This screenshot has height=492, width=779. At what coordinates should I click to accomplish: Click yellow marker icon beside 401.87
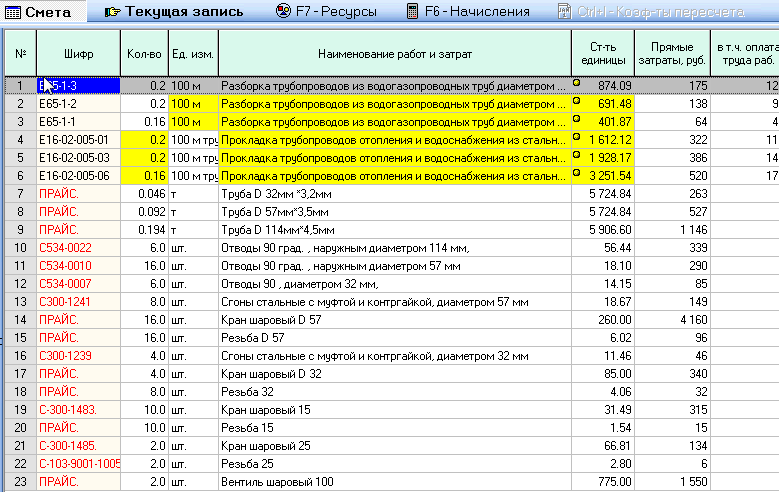click(x=577, y=118)
